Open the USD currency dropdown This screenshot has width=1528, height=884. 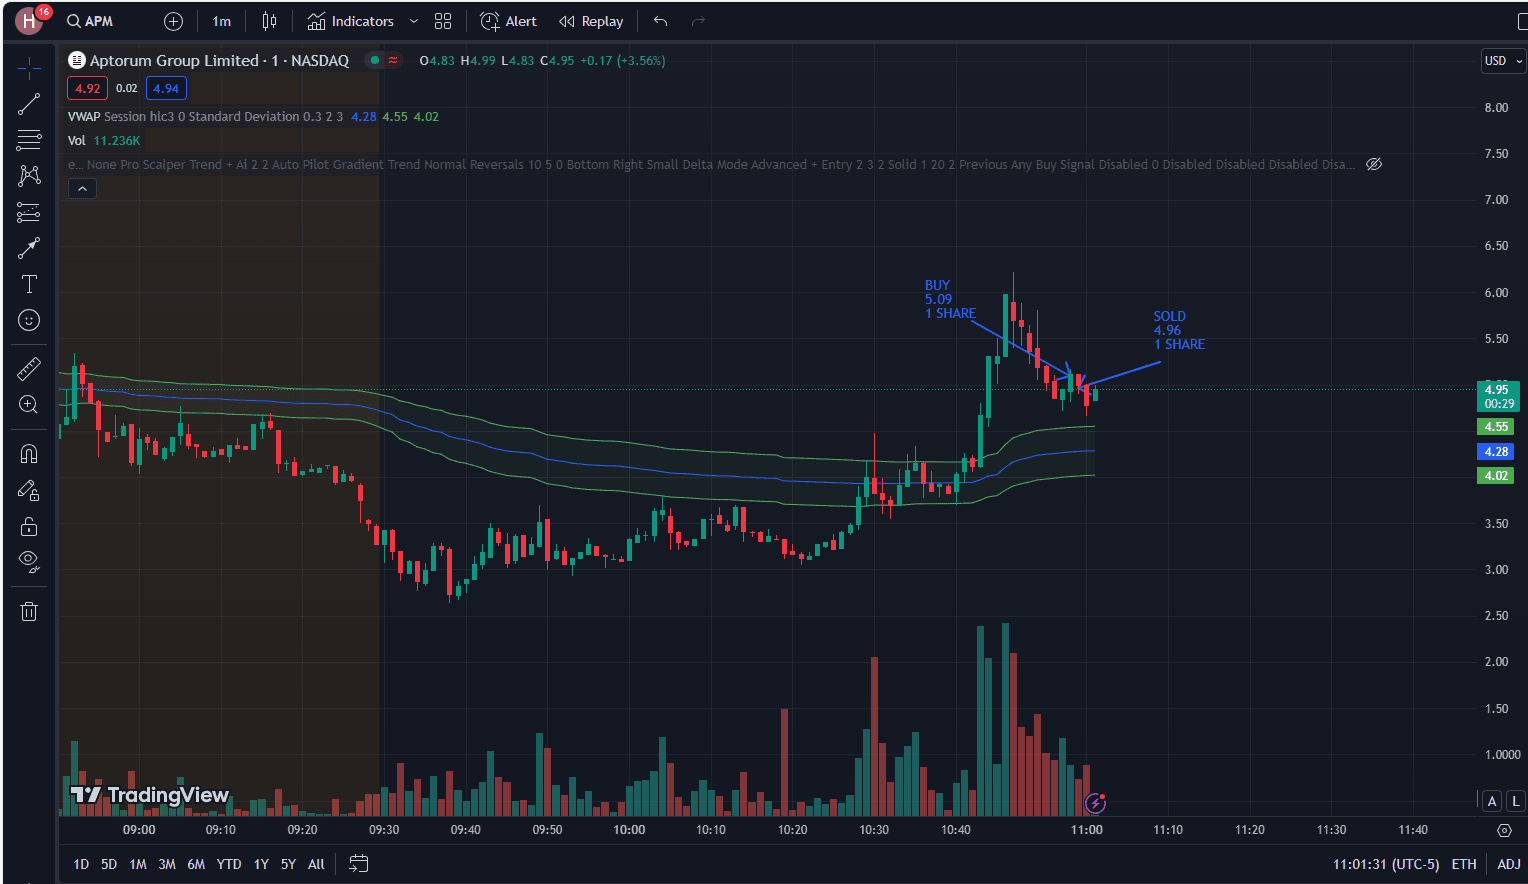1503,61
